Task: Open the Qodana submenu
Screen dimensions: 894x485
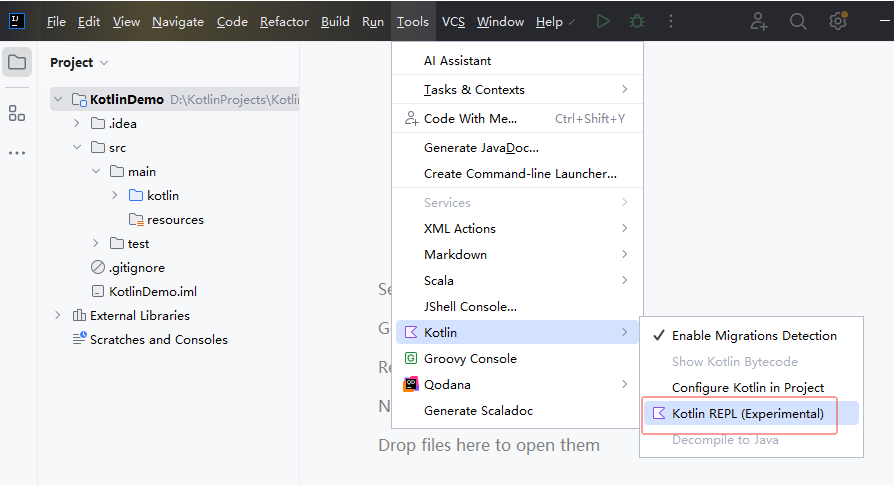Action: point(517,385)
